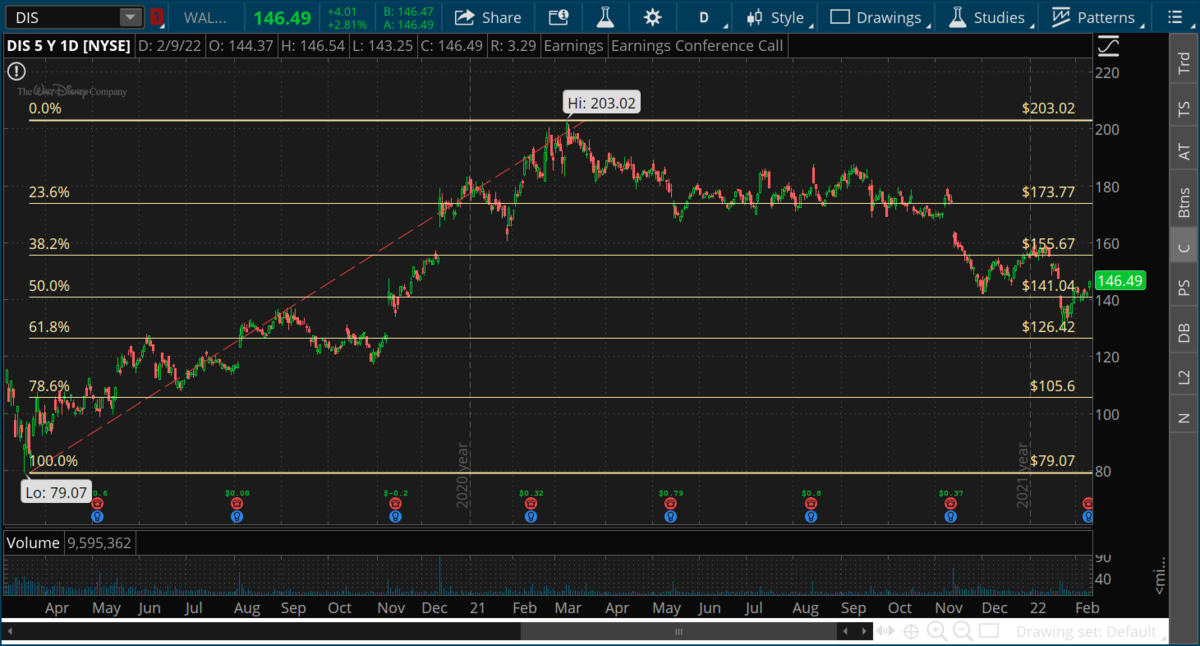Click red conference call icon under $0.79
Viewport: 1200px width, 646px height.
click(x=672, y=505)
